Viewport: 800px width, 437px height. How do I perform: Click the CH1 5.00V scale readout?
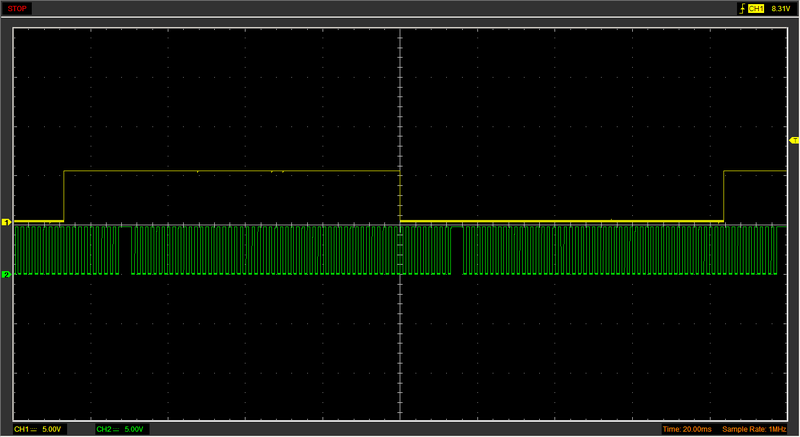click(38, 429)
